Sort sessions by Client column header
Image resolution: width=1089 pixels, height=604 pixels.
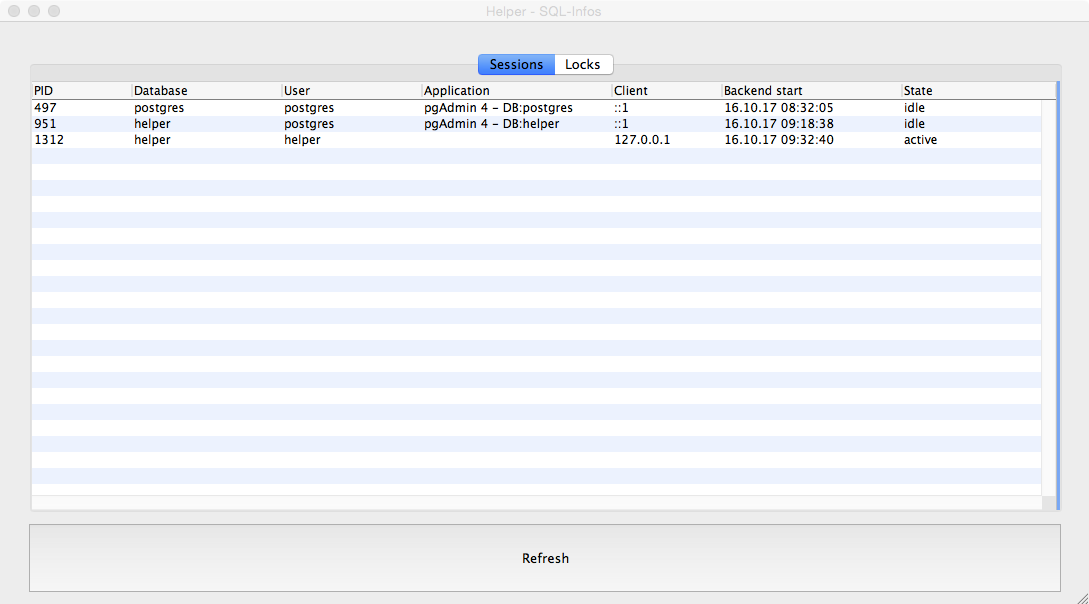665,91
